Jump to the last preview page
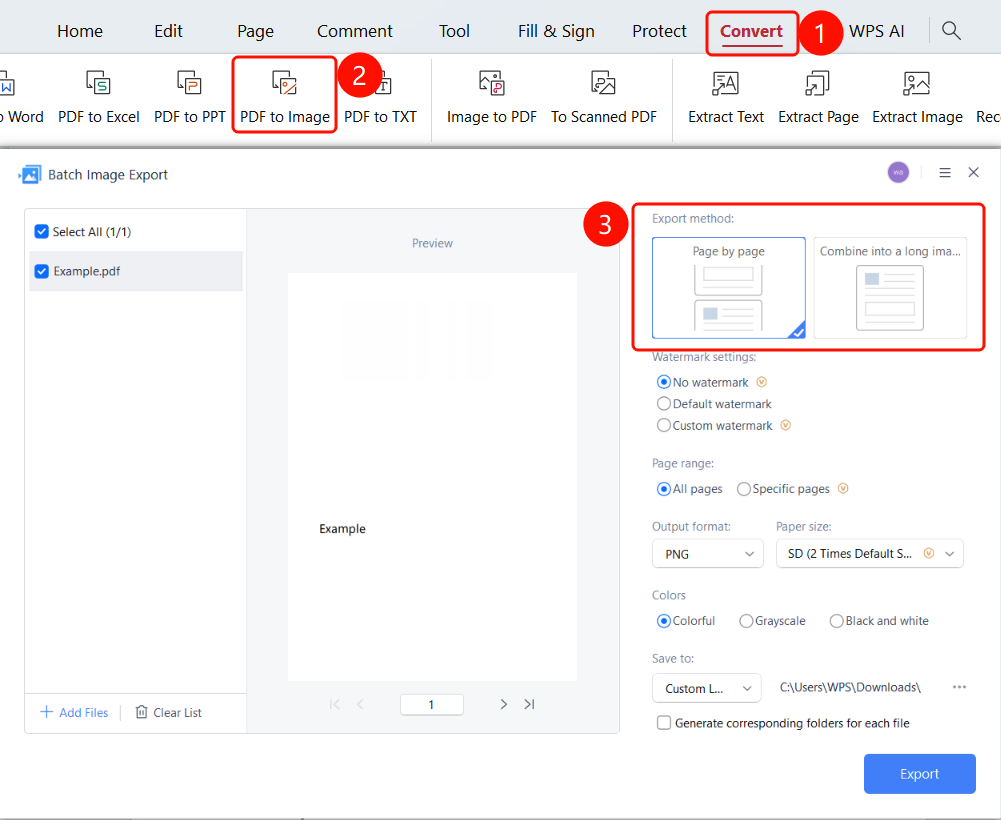Image resolution: width=1001 pixels, height=820 pixels. coord(529,704)
